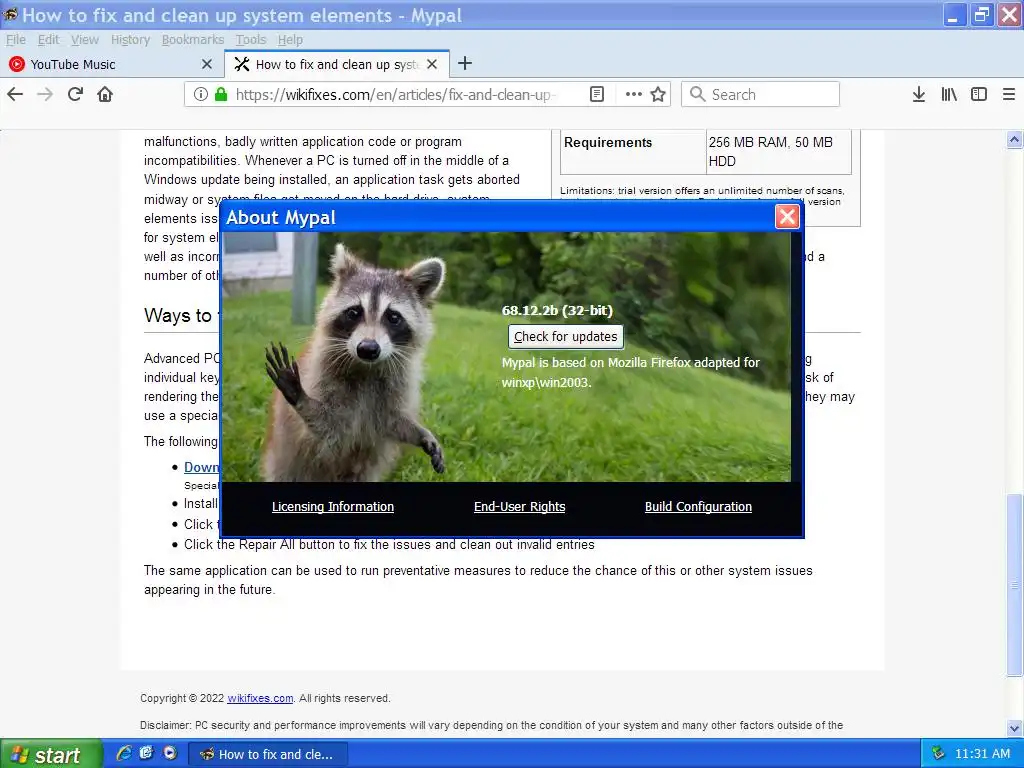Open the History menu
This screenshot has width=1024, height=768.
[131, 40]
